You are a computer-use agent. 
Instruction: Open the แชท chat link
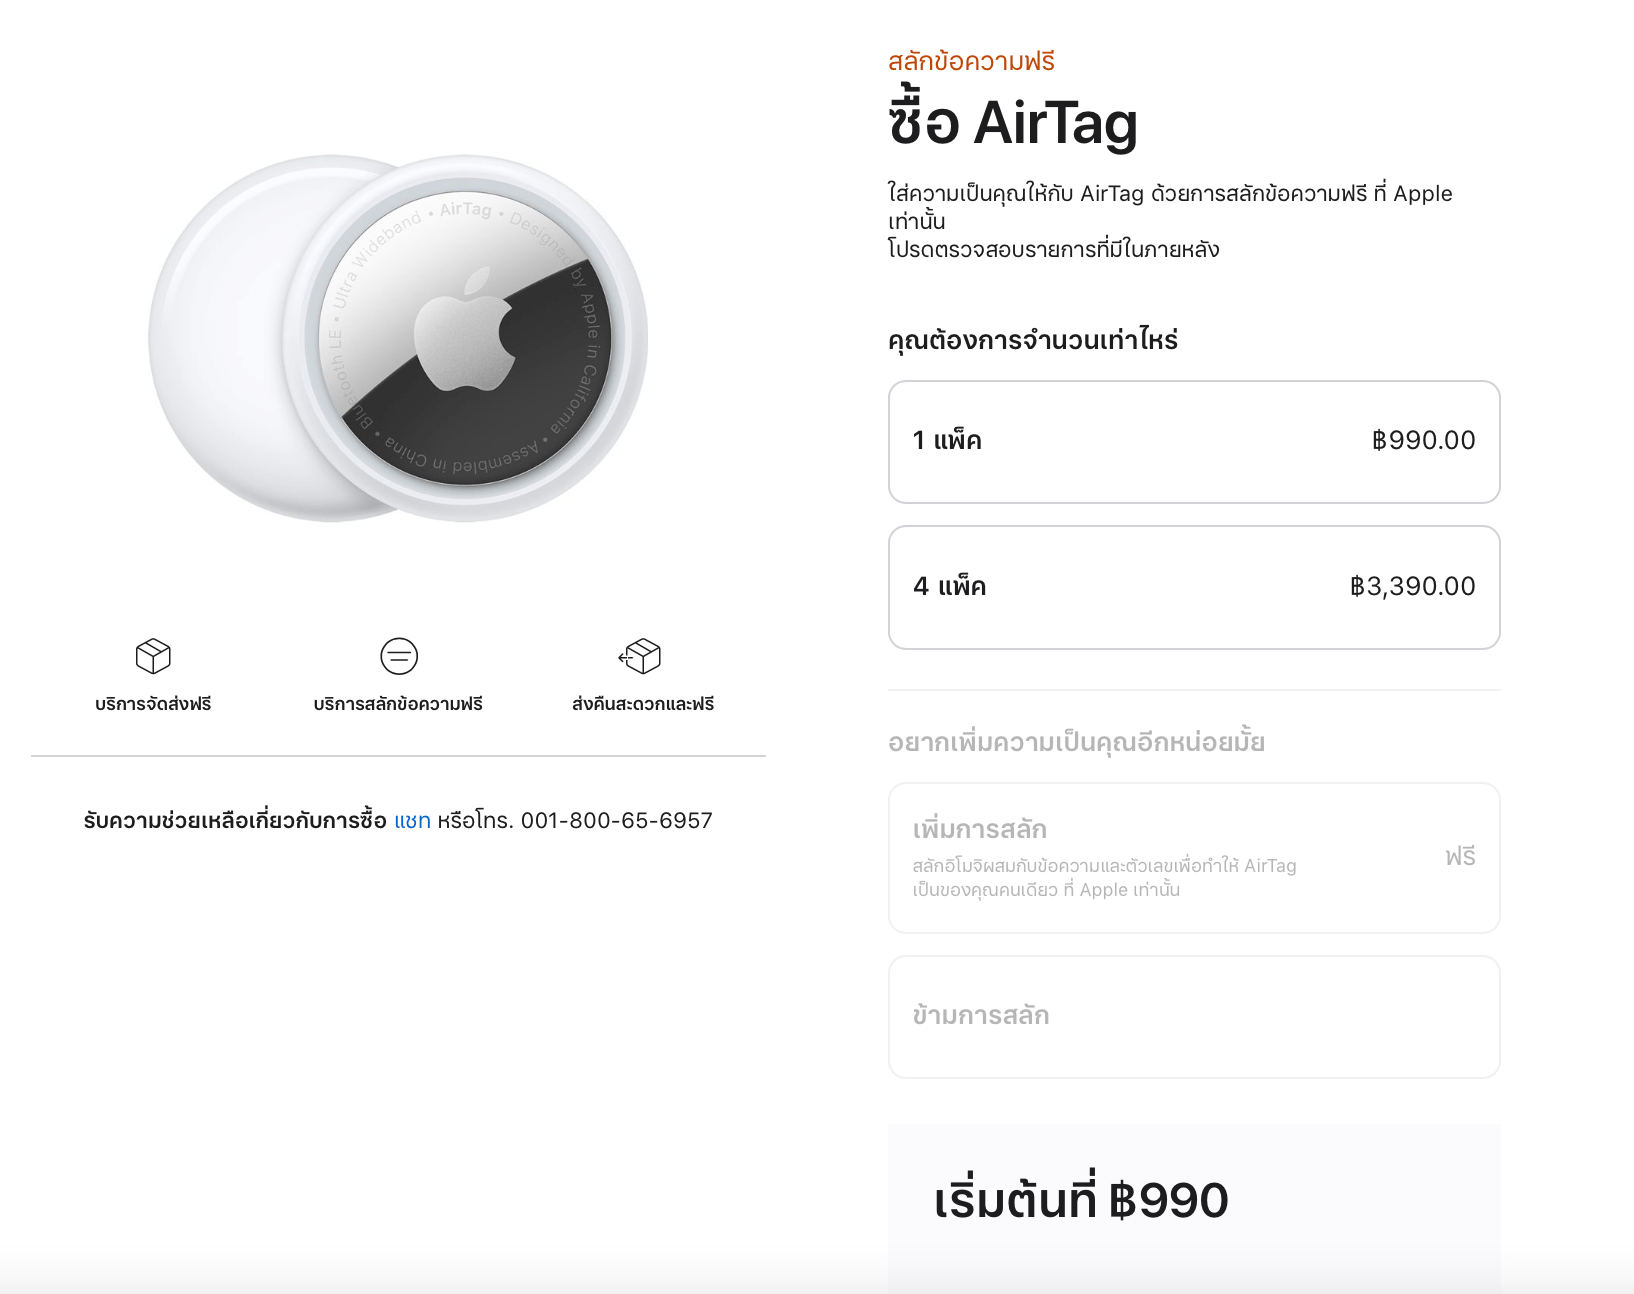pyautogui.click(x=412, y=821)
